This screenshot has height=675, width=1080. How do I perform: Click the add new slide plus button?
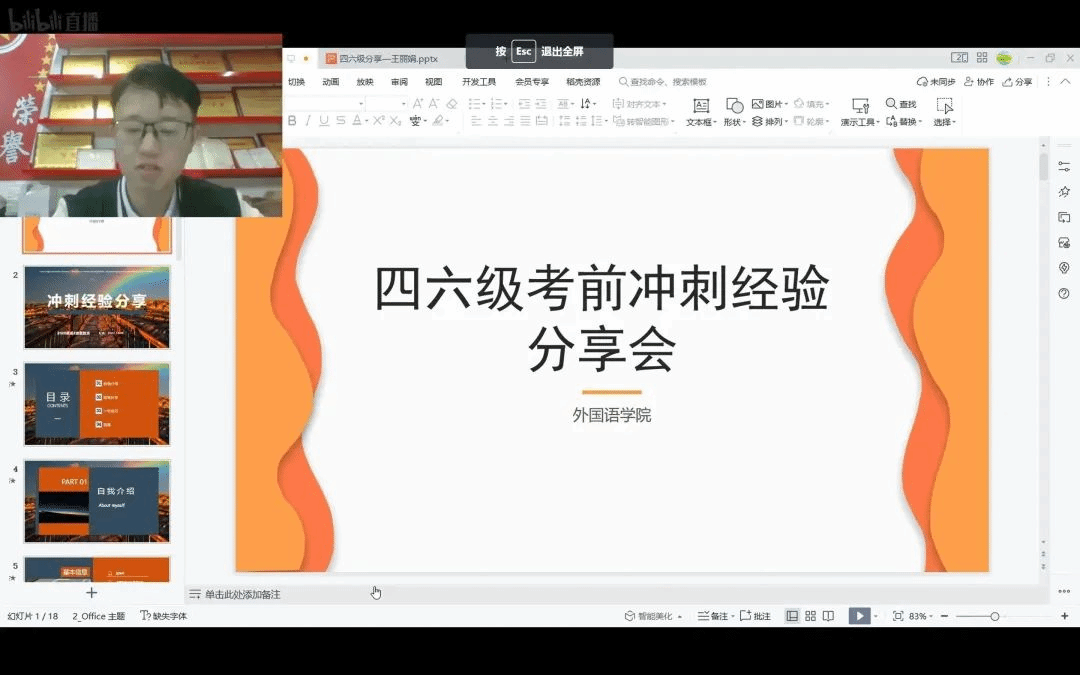[x=92, y=593]
